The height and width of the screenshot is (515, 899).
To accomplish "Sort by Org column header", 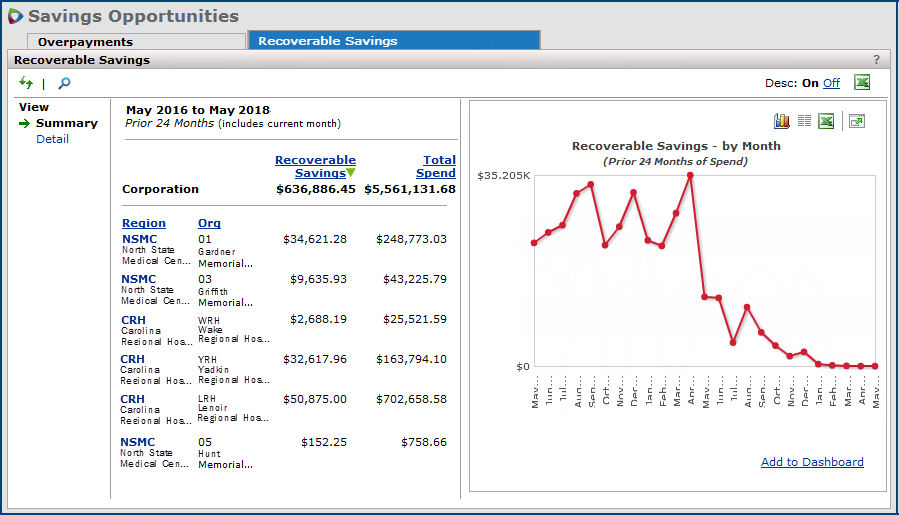I will point(209,223).
